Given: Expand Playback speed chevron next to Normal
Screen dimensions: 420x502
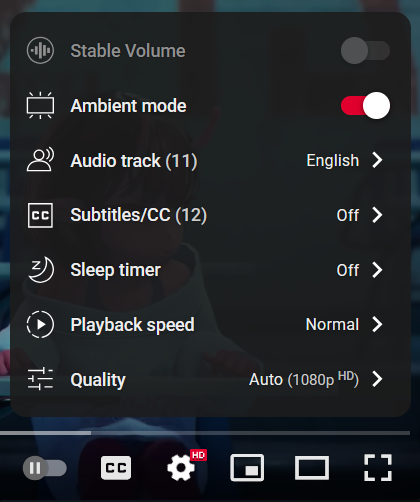Looking at the screenshot, I should (377, 324).
